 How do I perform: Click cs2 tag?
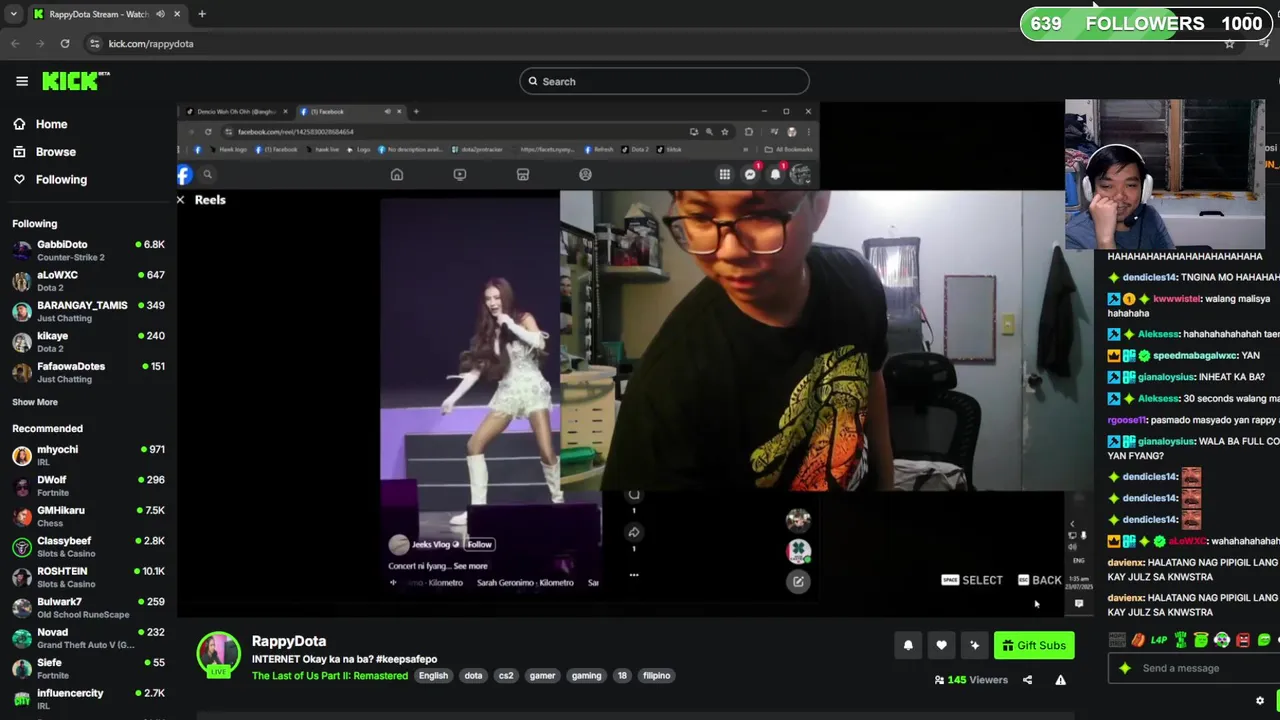click(506, 676)
